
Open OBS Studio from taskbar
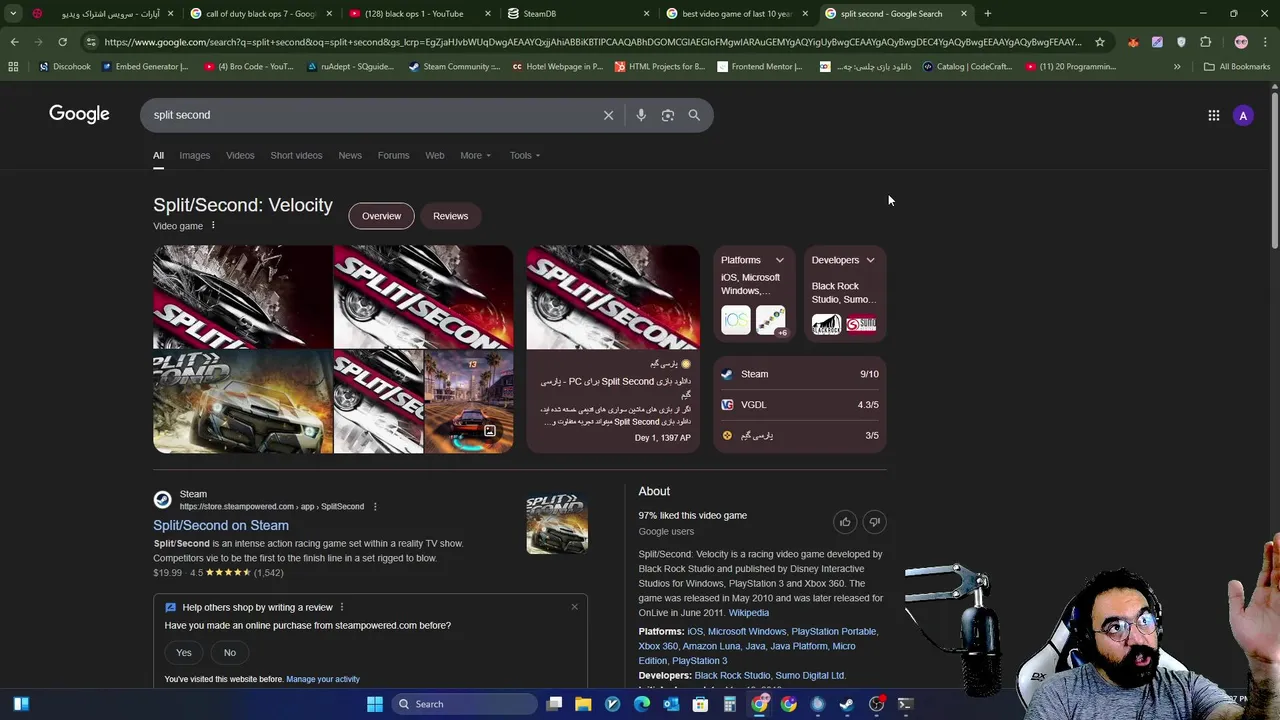point(876,704)
